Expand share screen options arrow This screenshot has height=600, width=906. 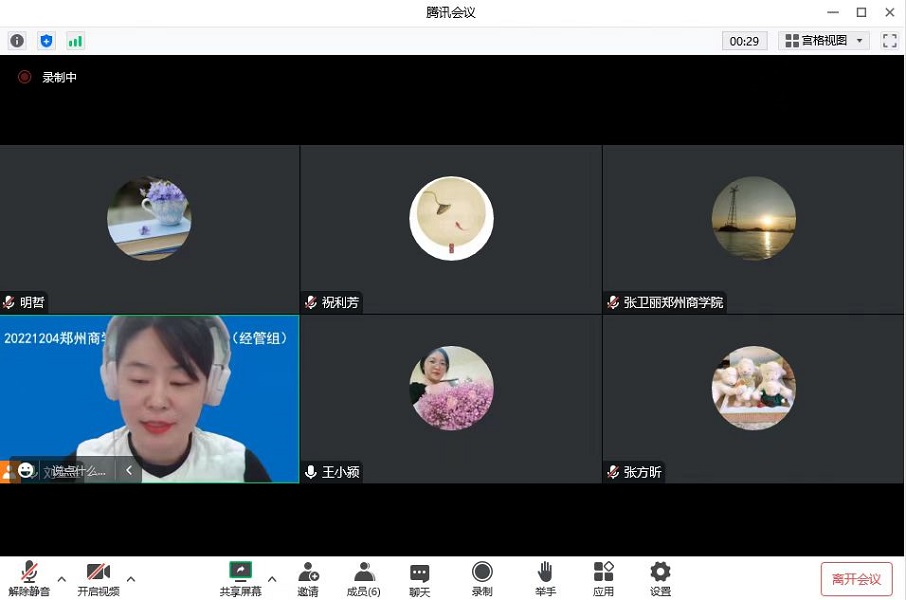[x=272, y=579]
